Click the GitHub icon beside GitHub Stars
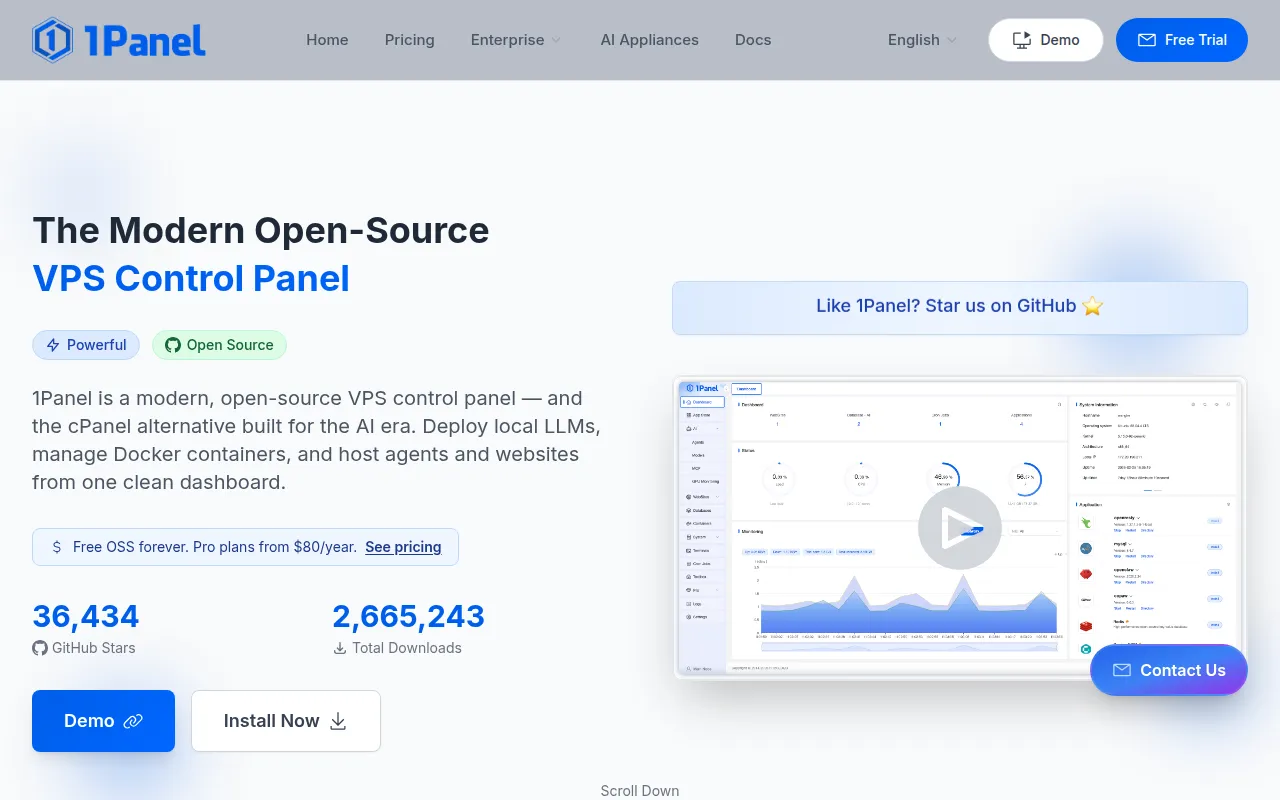 [x=40, y=648]
